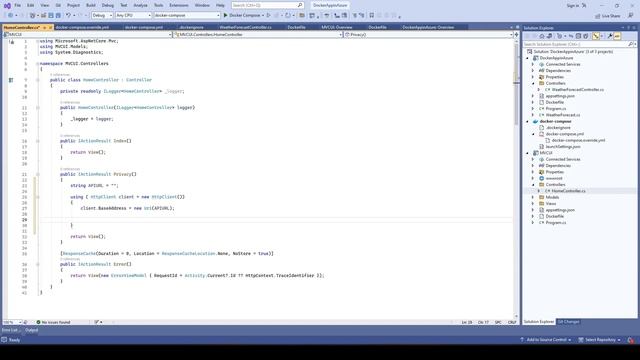
Task: Click Add to Source Control button
Action: [546, 340]
